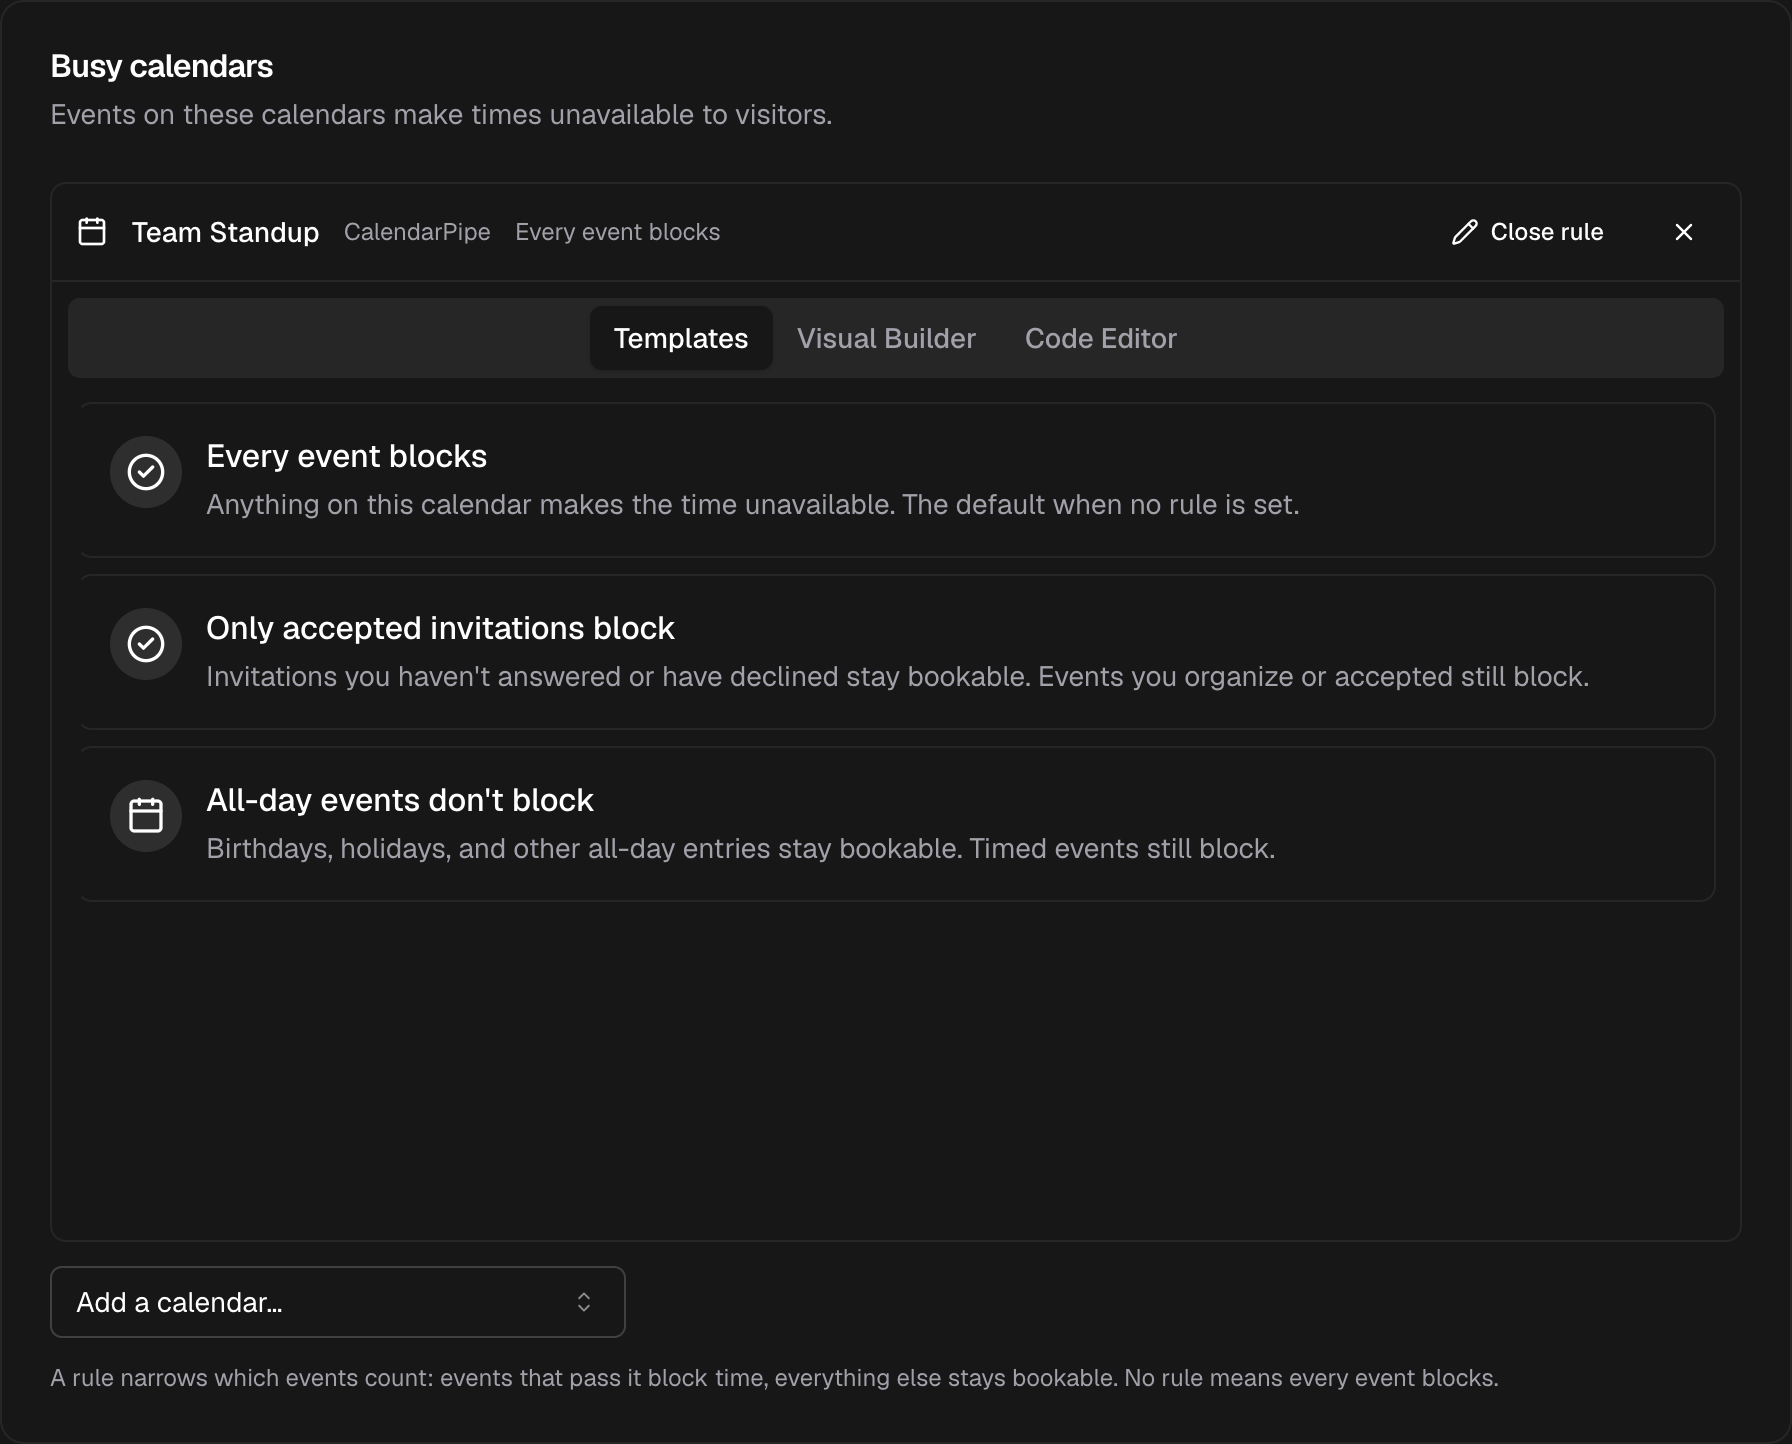Viewport: 1792px width, 1444px height.
Task: Click the 'Events on these calendars make times unavailable' subtitle
Action: [441, 115]
